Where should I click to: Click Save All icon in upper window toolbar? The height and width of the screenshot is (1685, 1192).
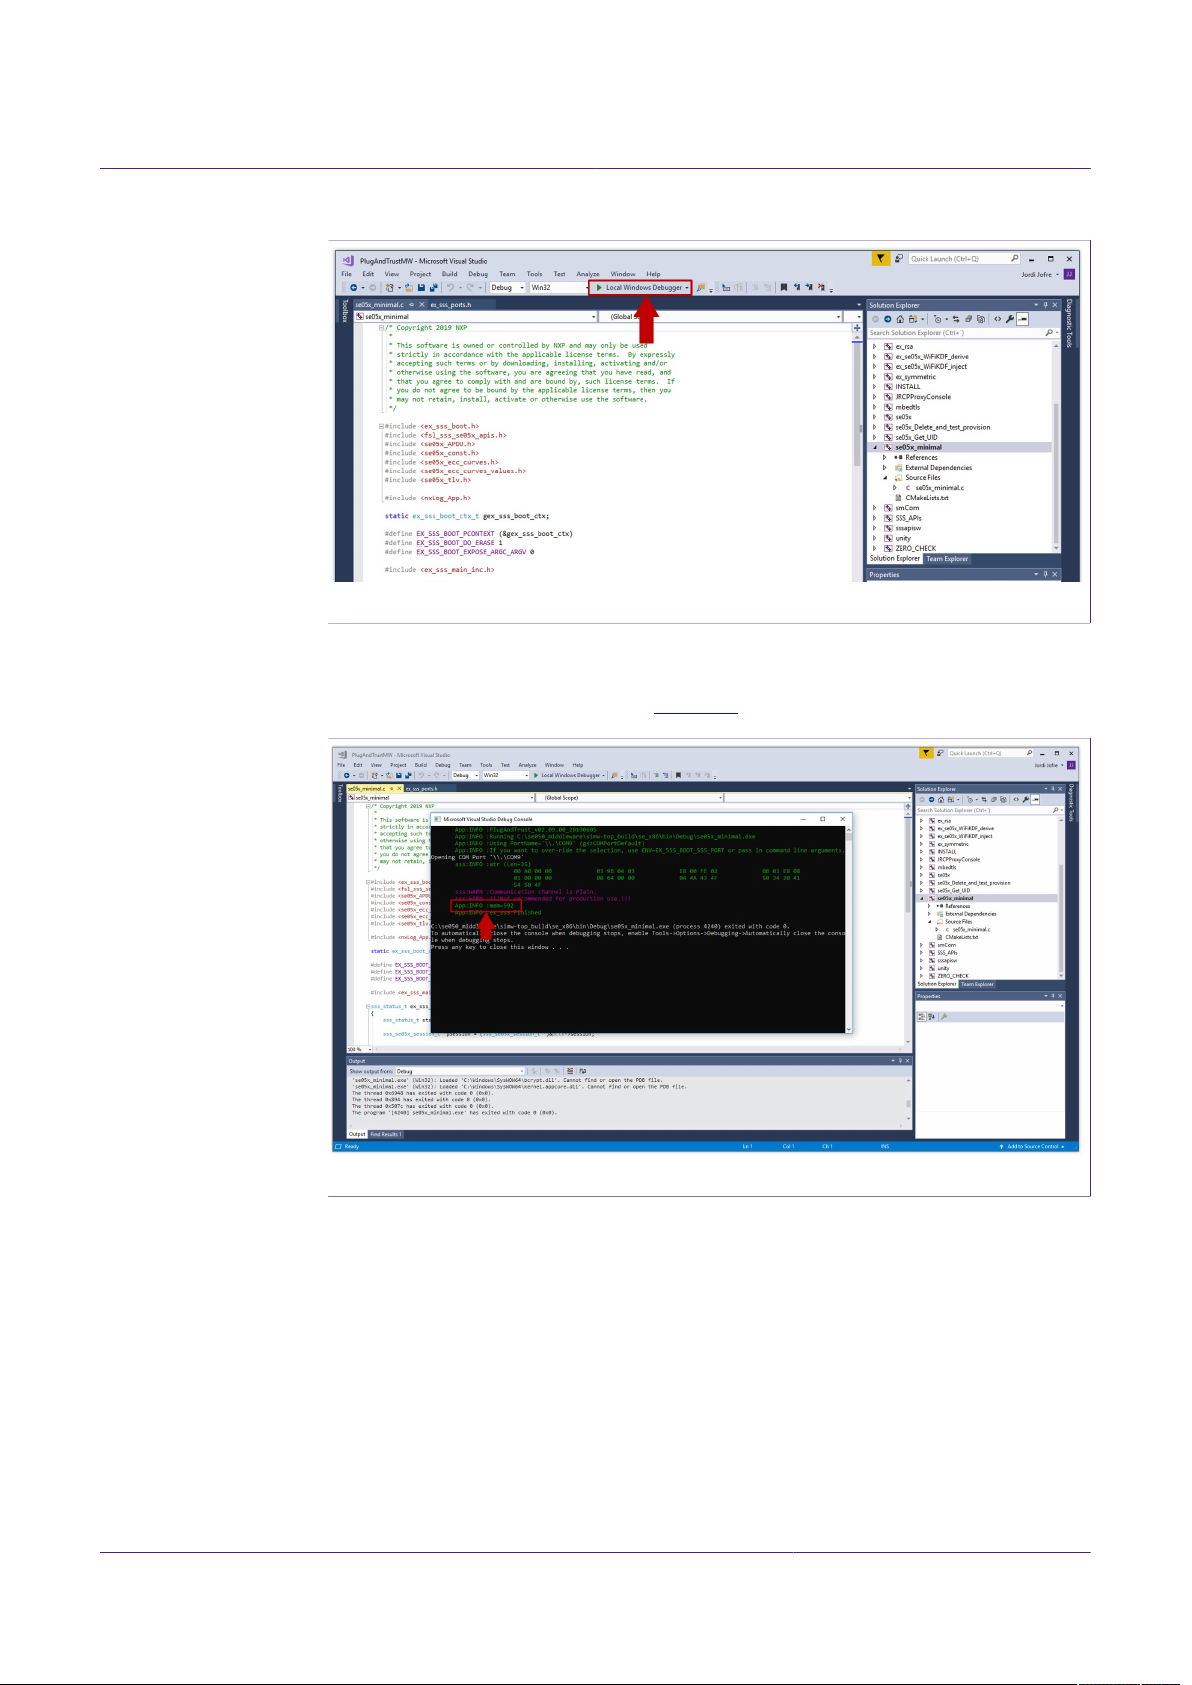(x=434, y=288)
